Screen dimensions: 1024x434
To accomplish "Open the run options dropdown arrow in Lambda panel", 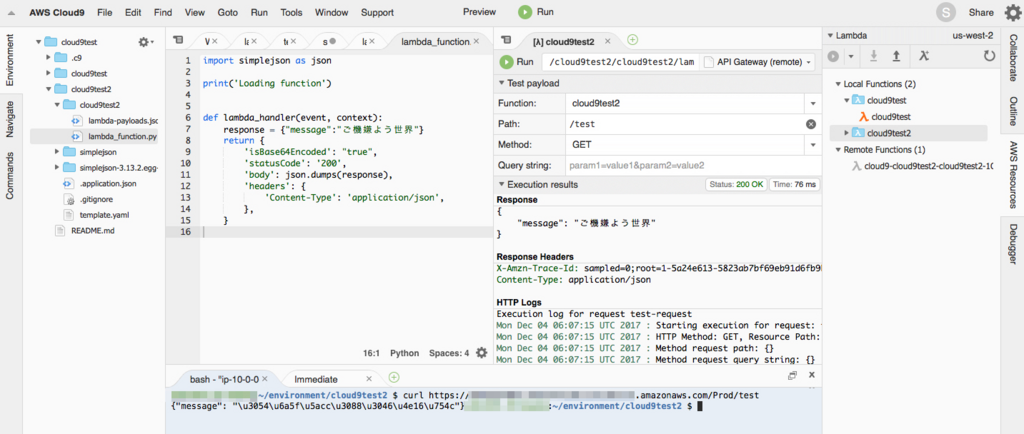I will 851,57.
